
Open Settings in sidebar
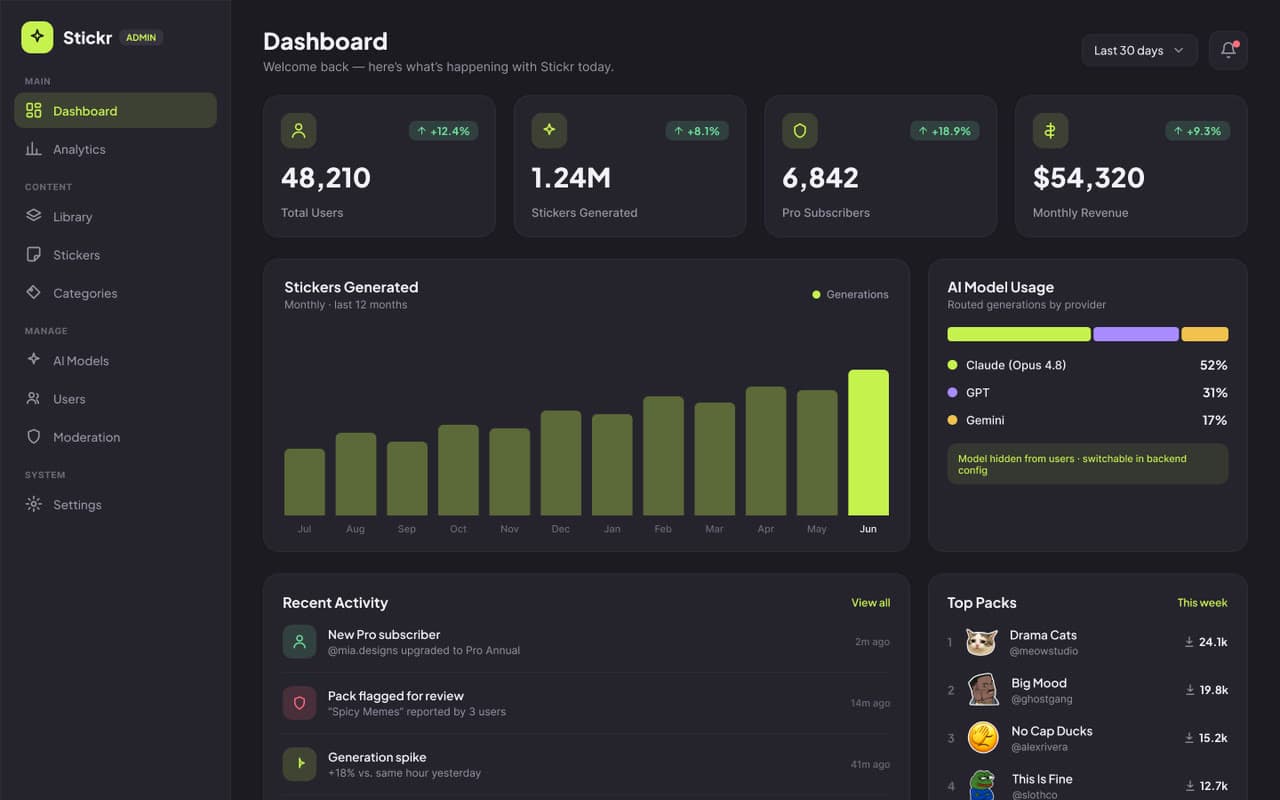click(x=115, y=505)
